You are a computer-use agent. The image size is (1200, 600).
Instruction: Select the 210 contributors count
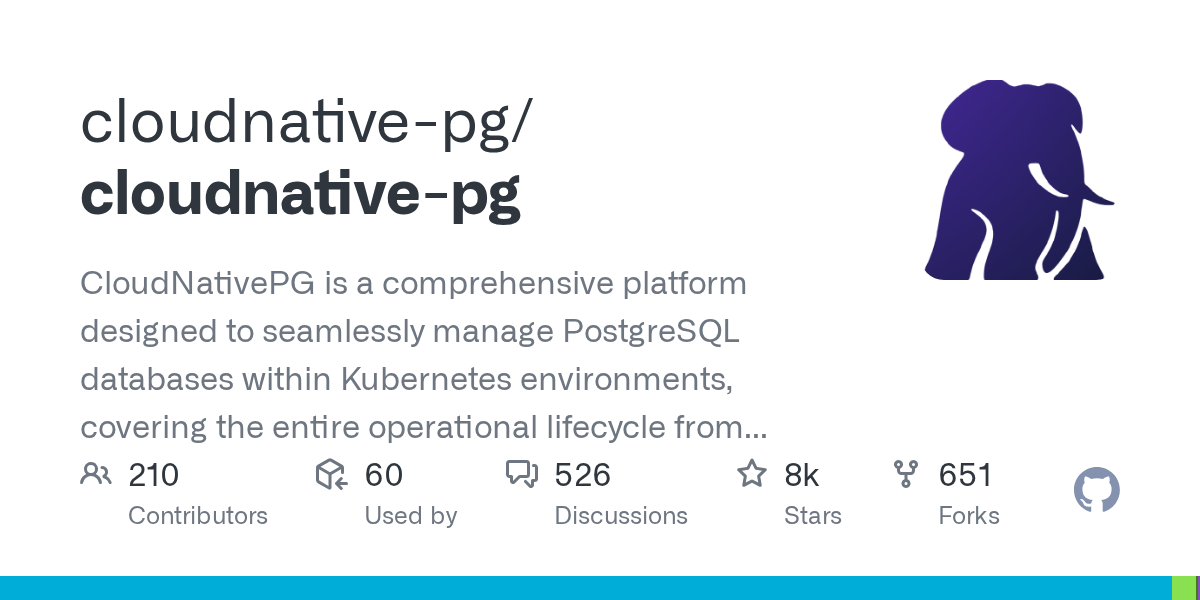[x=154, y=475]
